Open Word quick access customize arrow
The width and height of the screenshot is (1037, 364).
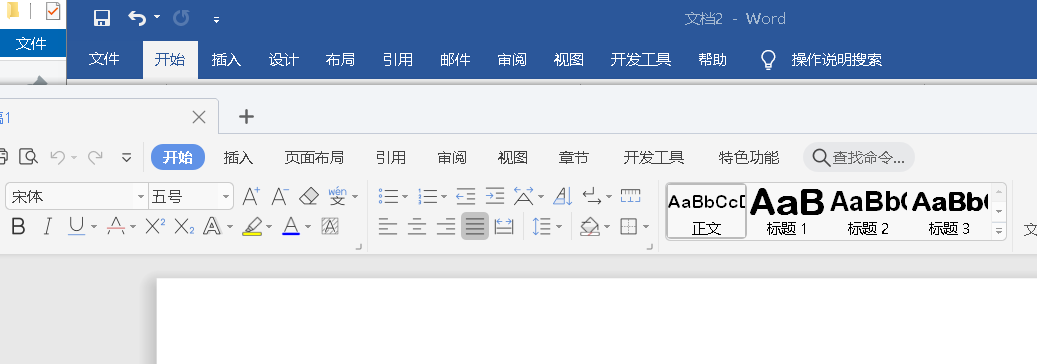tap(216, 20)
